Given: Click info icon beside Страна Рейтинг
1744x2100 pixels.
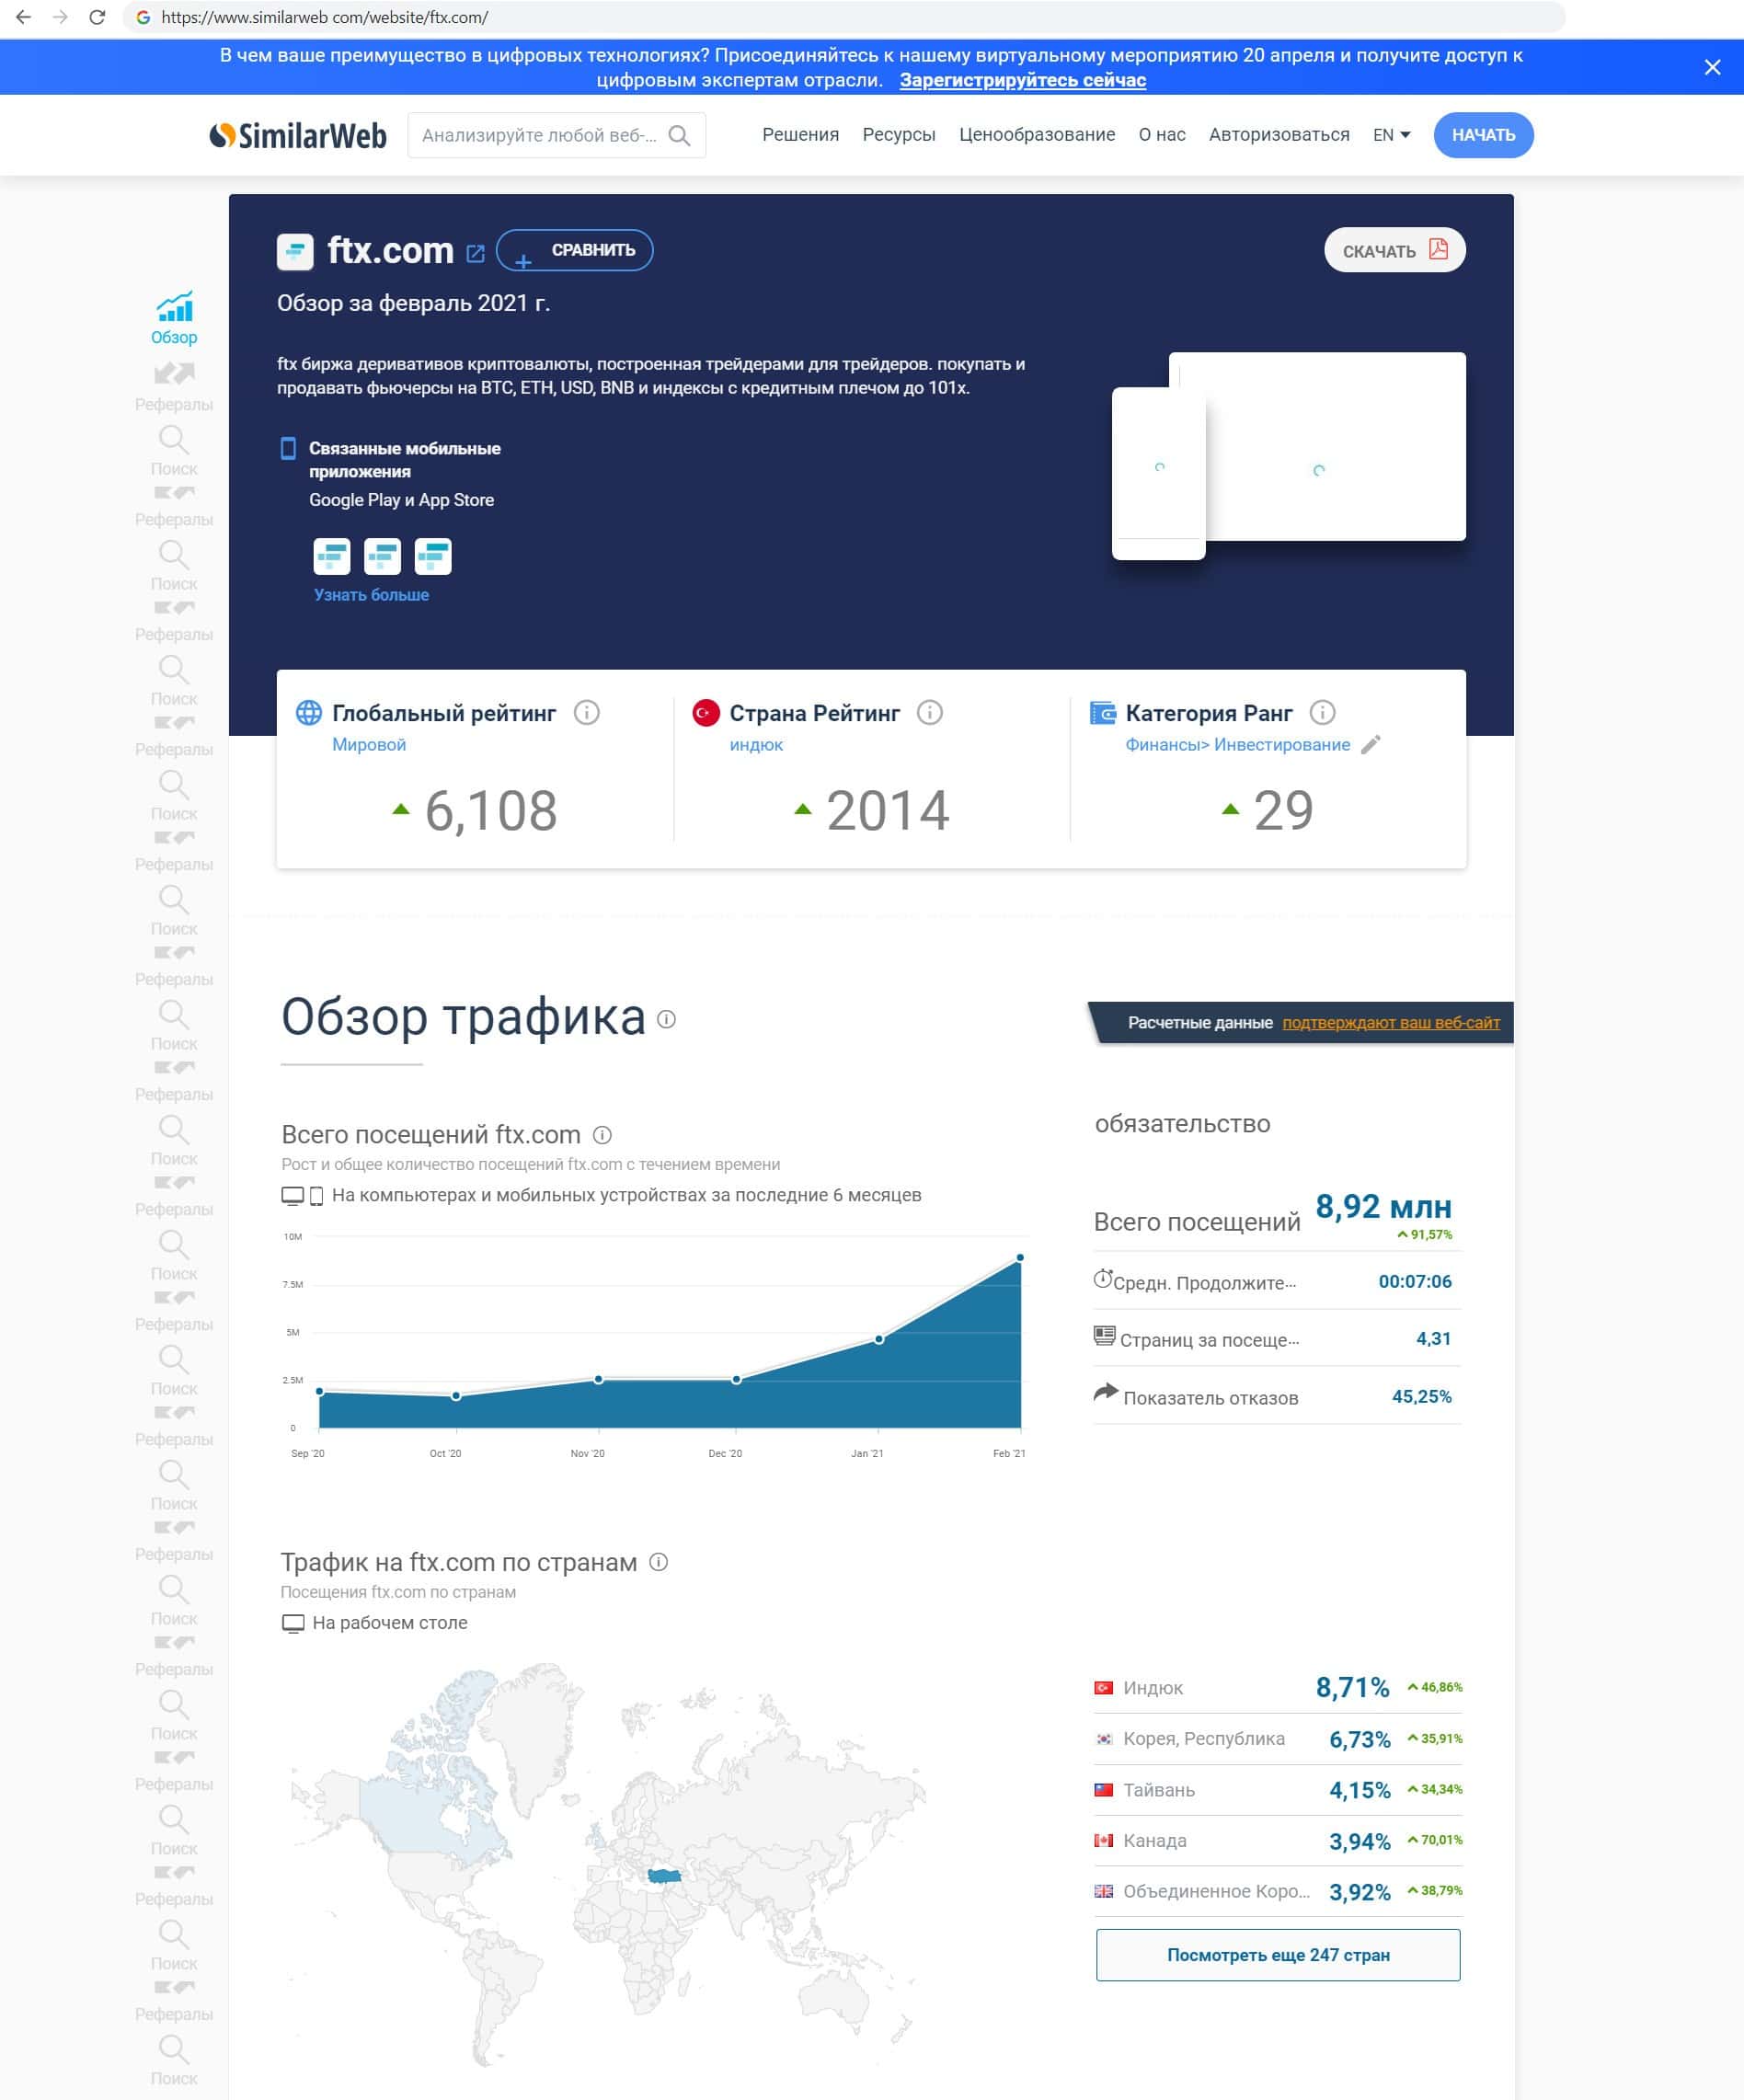Looking at the screenshot, I should 930,712.
